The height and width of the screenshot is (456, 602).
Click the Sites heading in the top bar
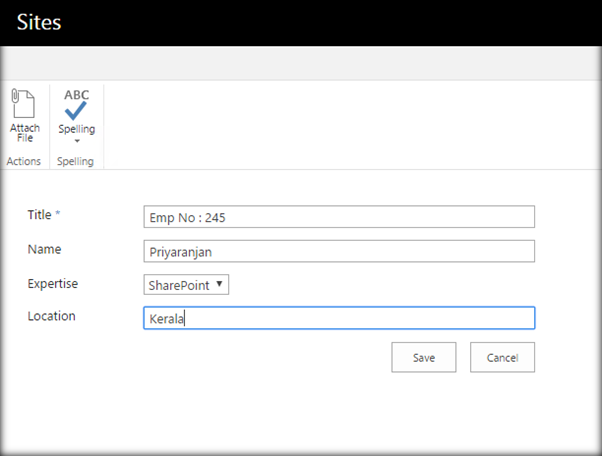[x=39, y=22]
